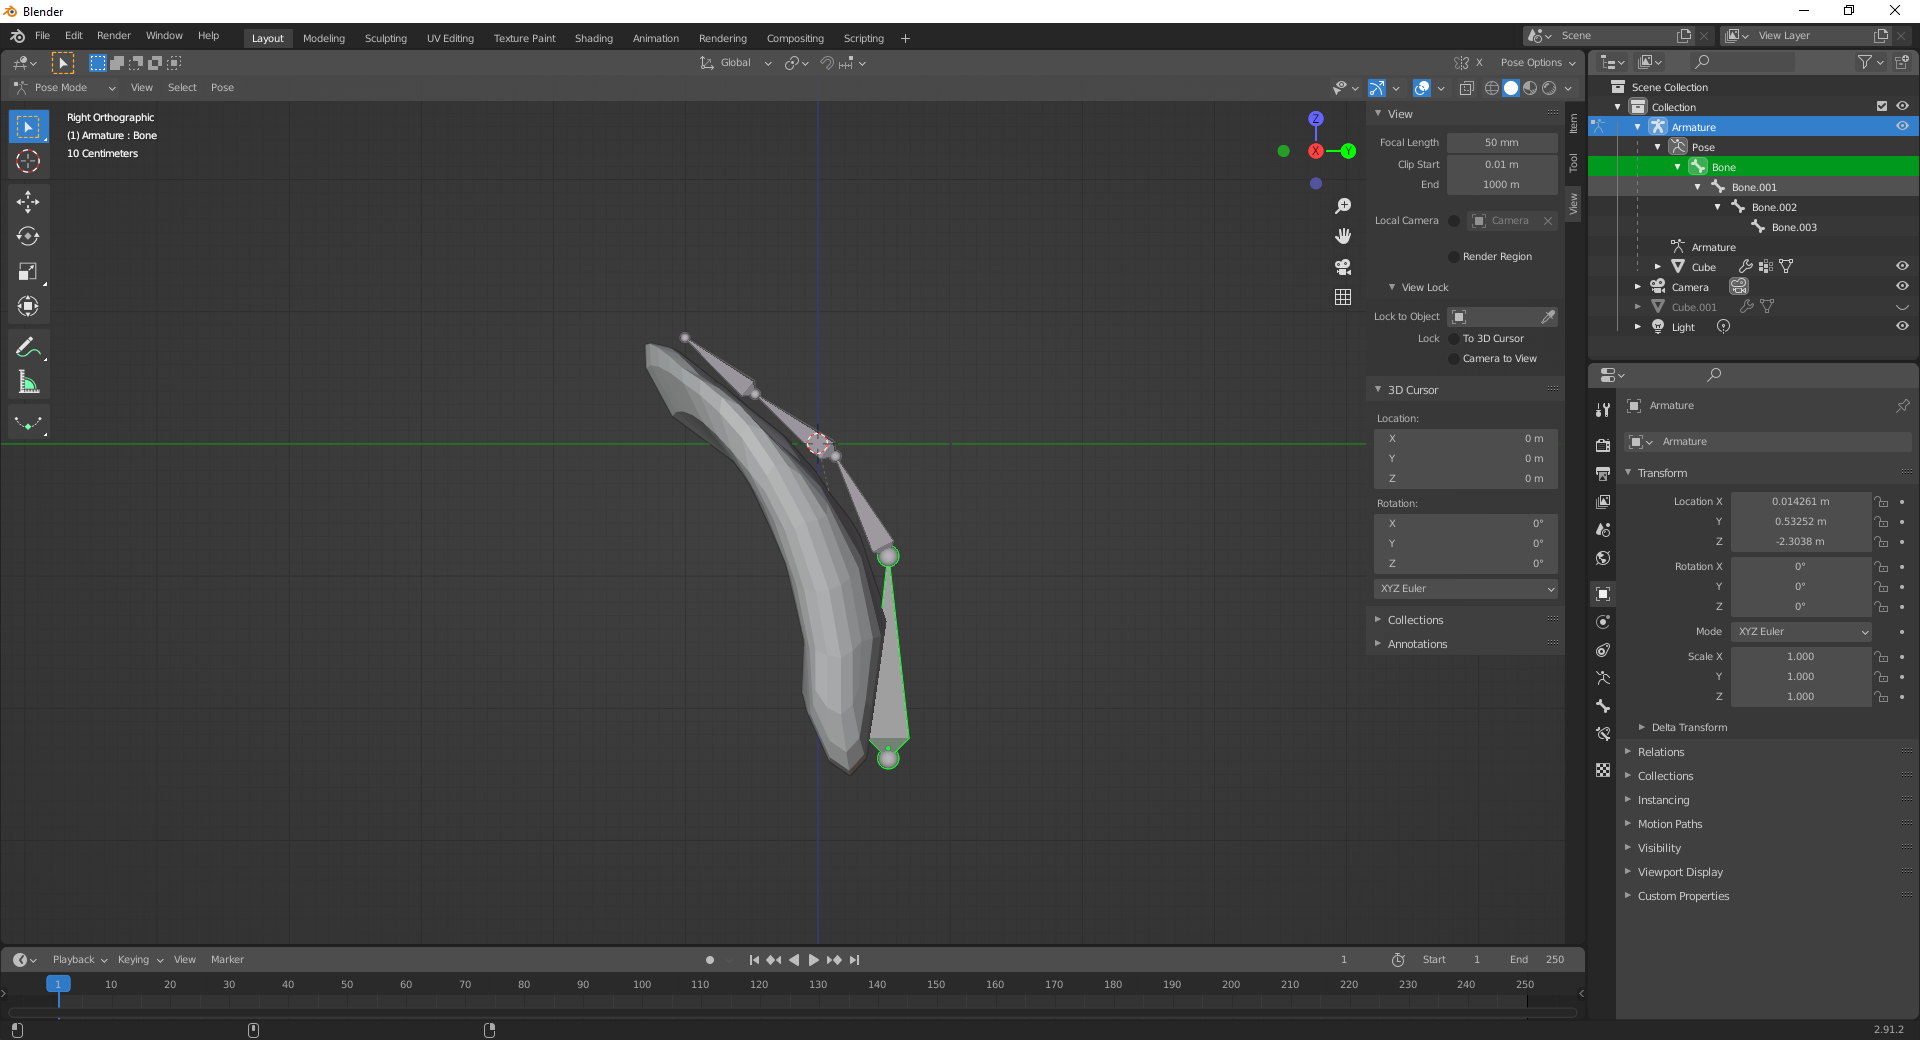
Task: Enable the Render Region checkbox
Action: click(1454, 257)
